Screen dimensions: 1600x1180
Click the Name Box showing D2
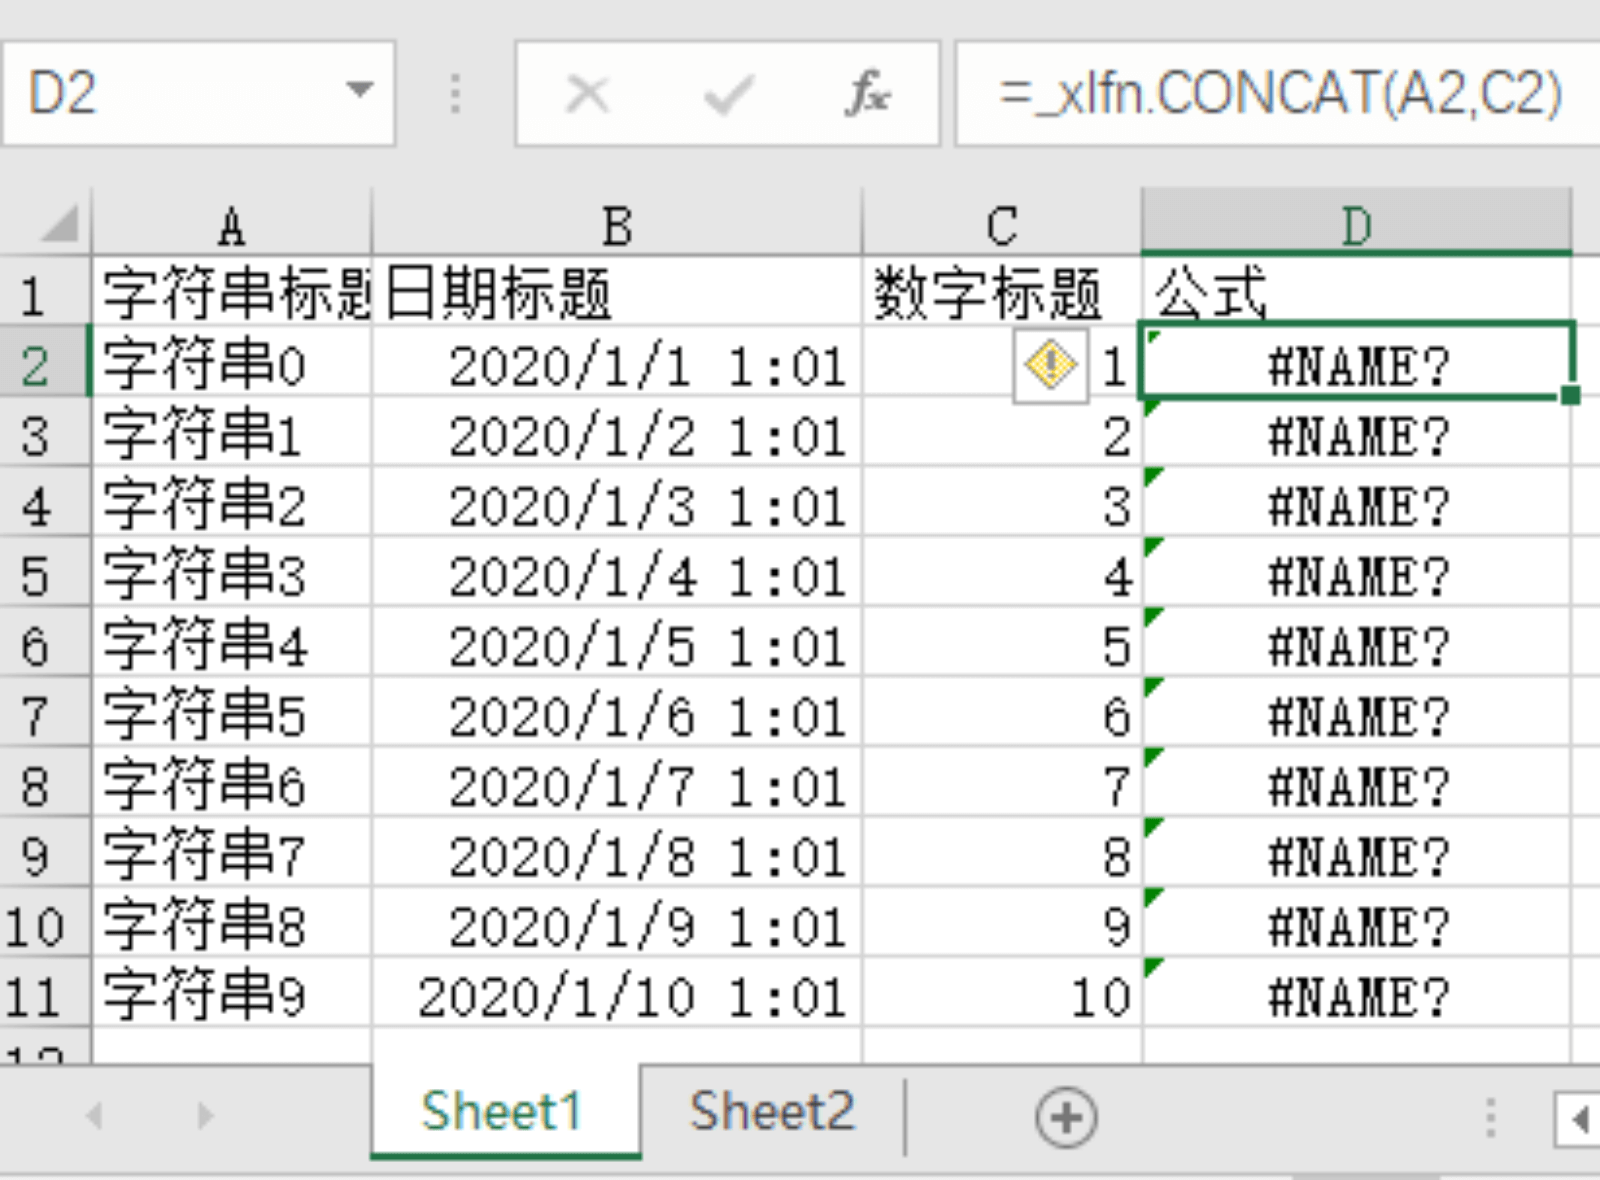pyautogui.click(x=180, y=94)
